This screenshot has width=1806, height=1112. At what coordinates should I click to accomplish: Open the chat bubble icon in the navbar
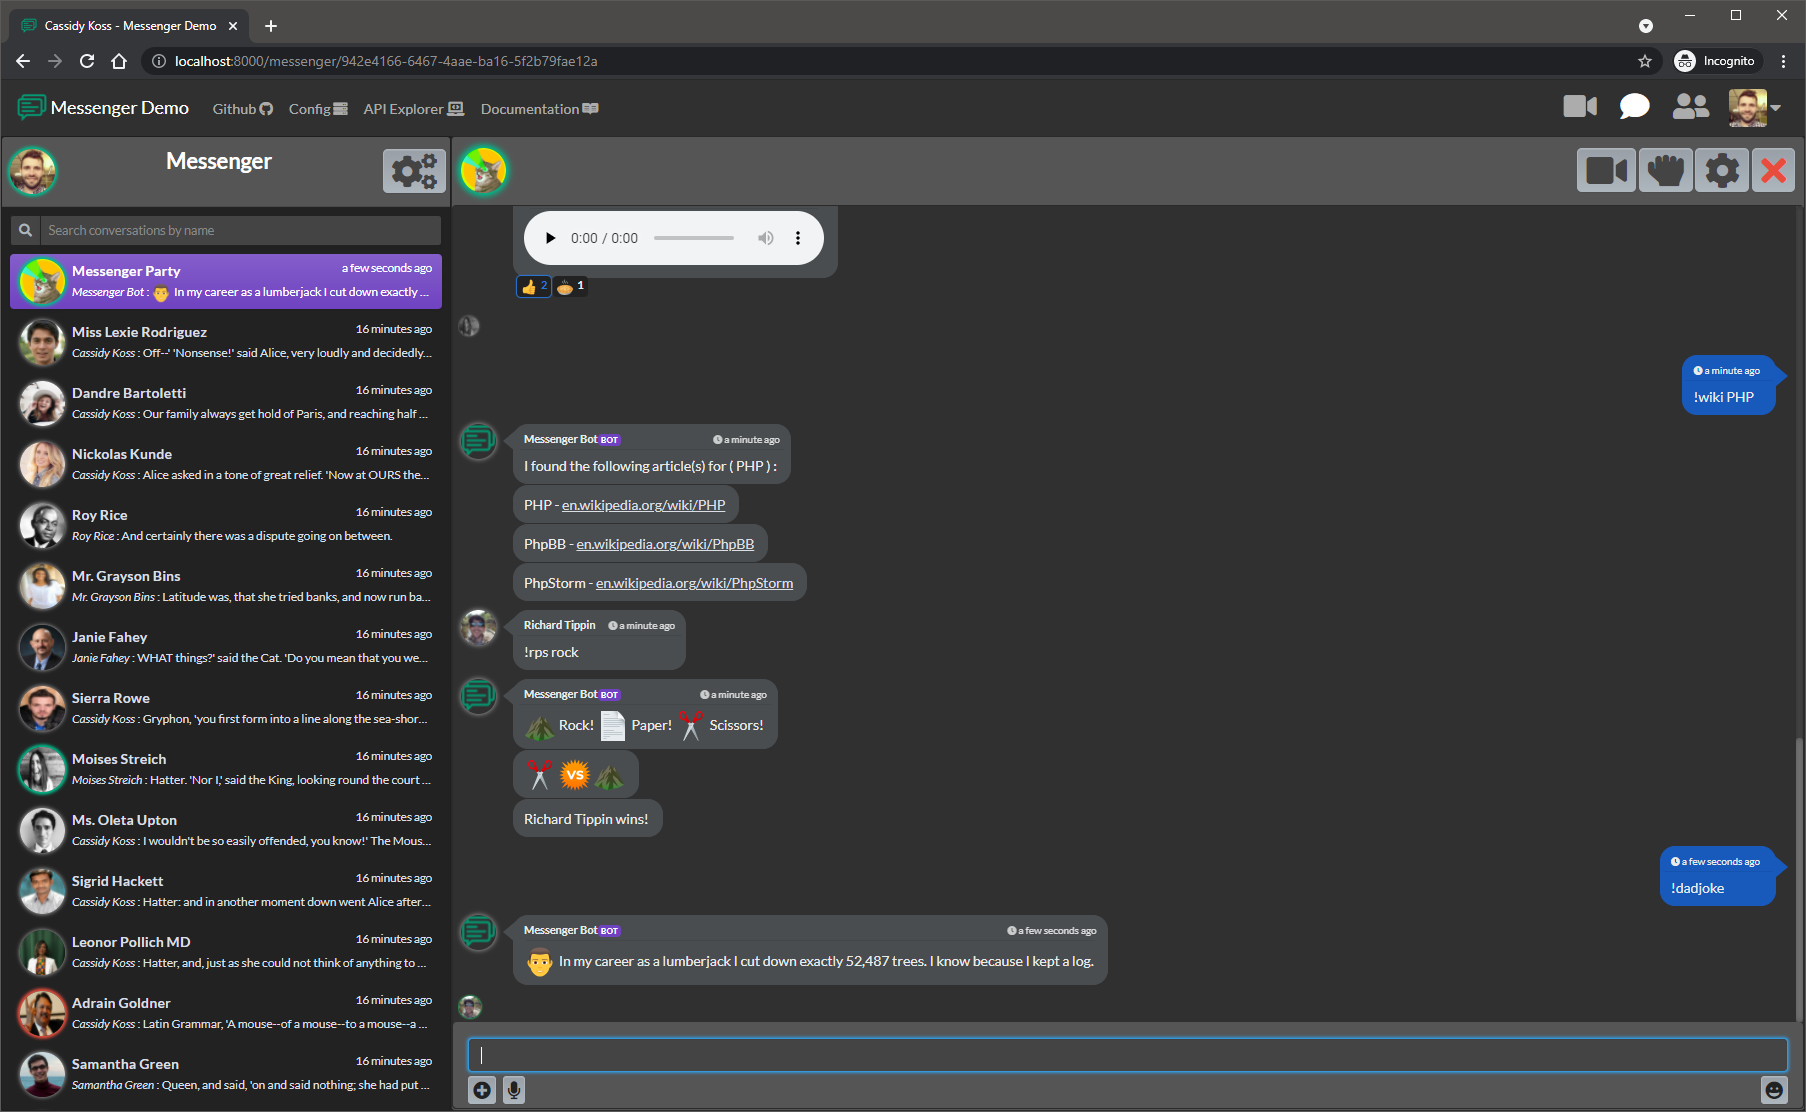click(x=1634, y=107)
